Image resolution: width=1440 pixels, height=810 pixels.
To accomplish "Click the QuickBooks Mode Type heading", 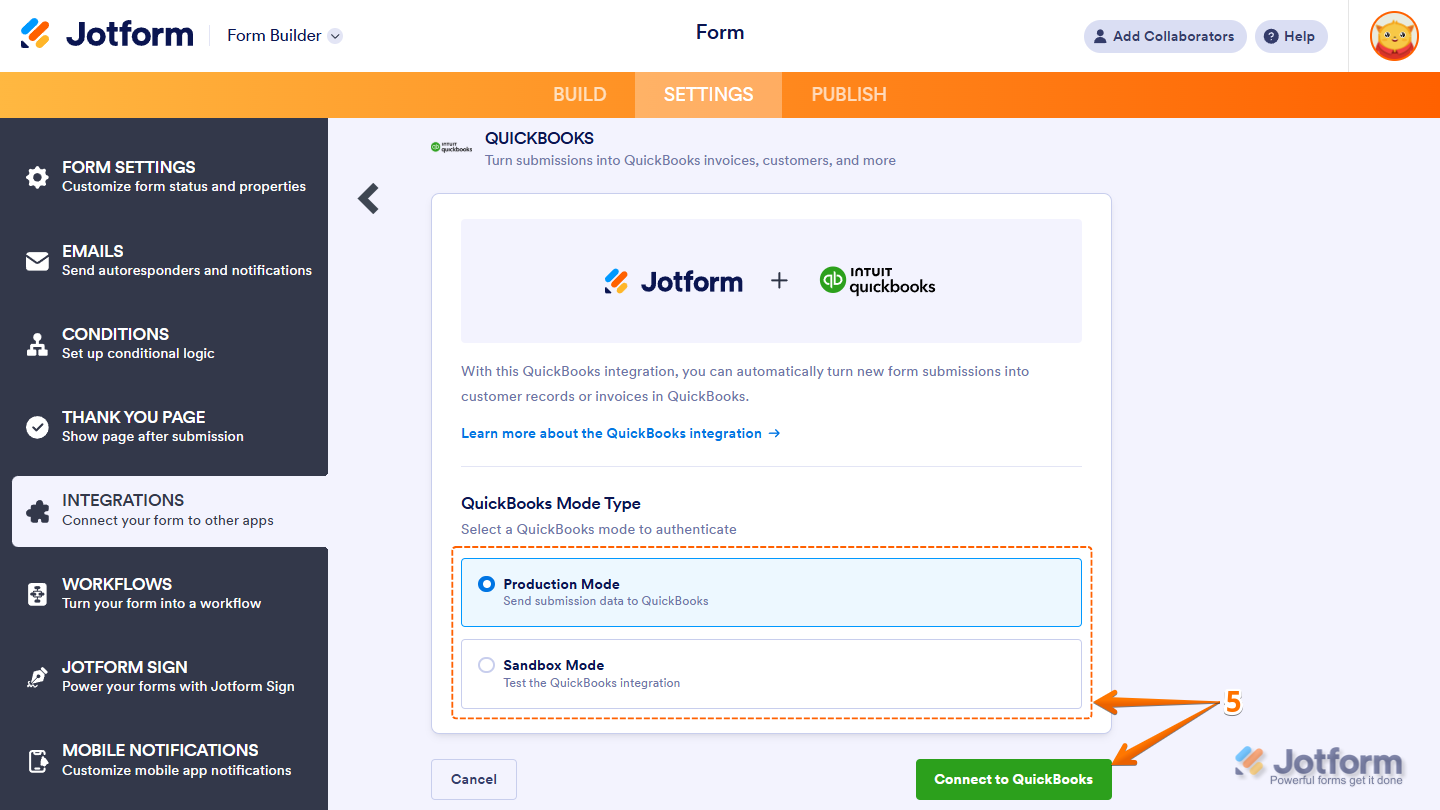I will tap(551, 503).
